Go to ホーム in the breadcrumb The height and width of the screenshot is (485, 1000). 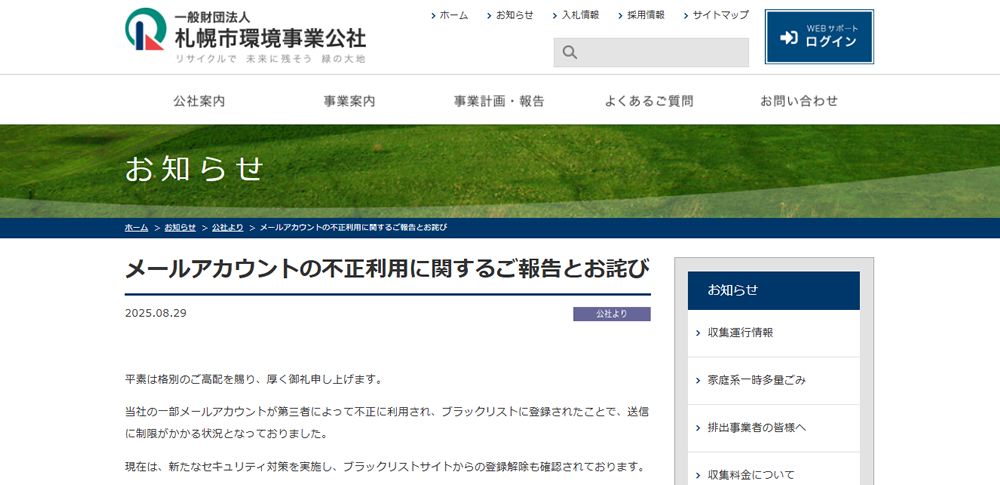pos(136,228)
